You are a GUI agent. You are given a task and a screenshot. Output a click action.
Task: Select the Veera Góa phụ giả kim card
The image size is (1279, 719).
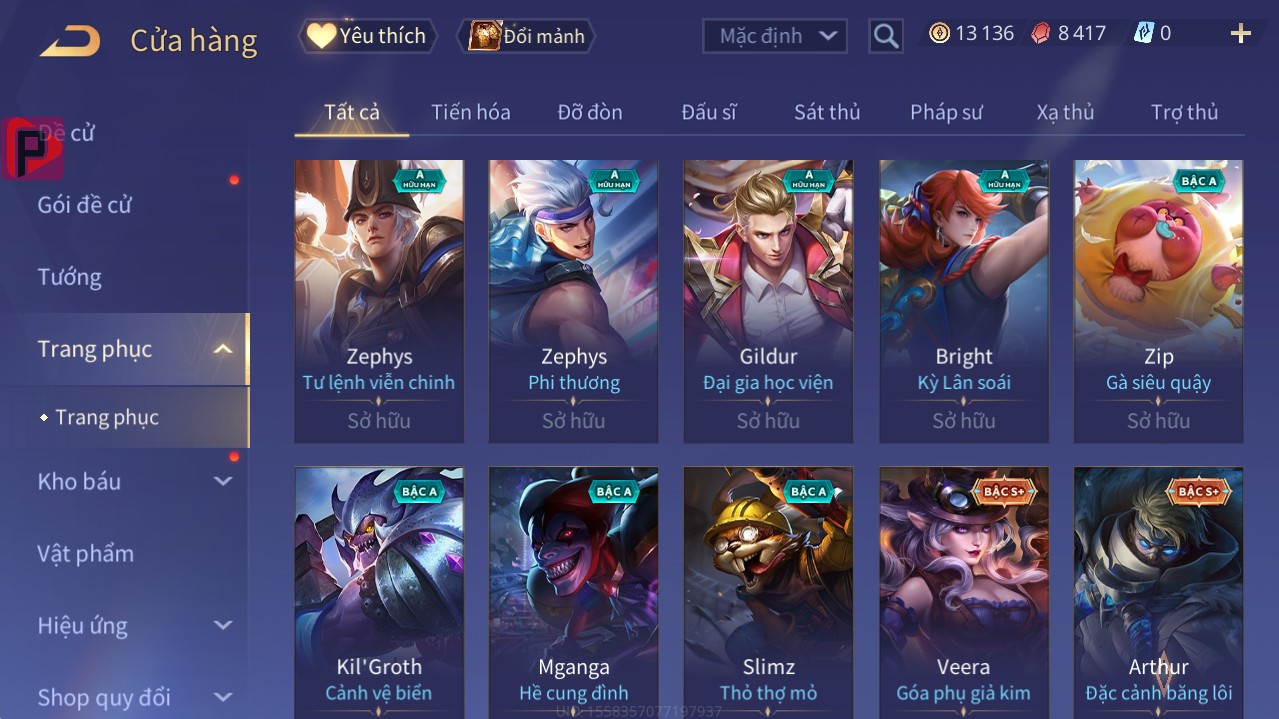[964, 592]
